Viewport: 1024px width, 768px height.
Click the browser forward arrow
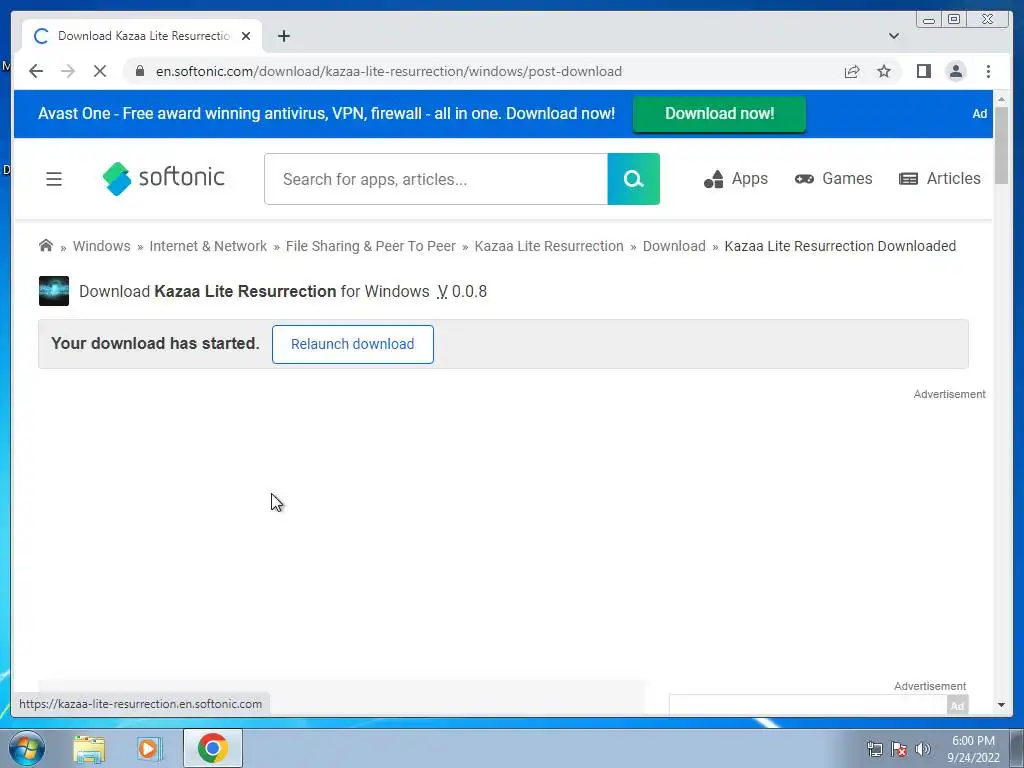[x=68, y=71]
